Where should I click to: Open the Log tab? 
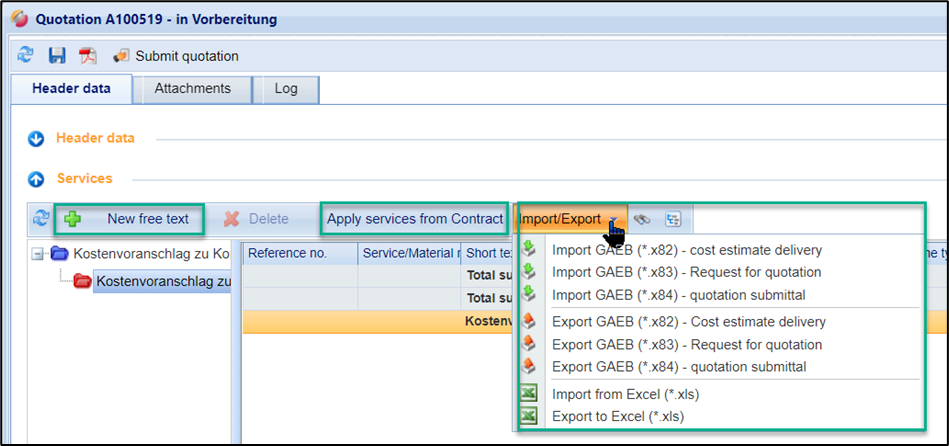(286, 89)
